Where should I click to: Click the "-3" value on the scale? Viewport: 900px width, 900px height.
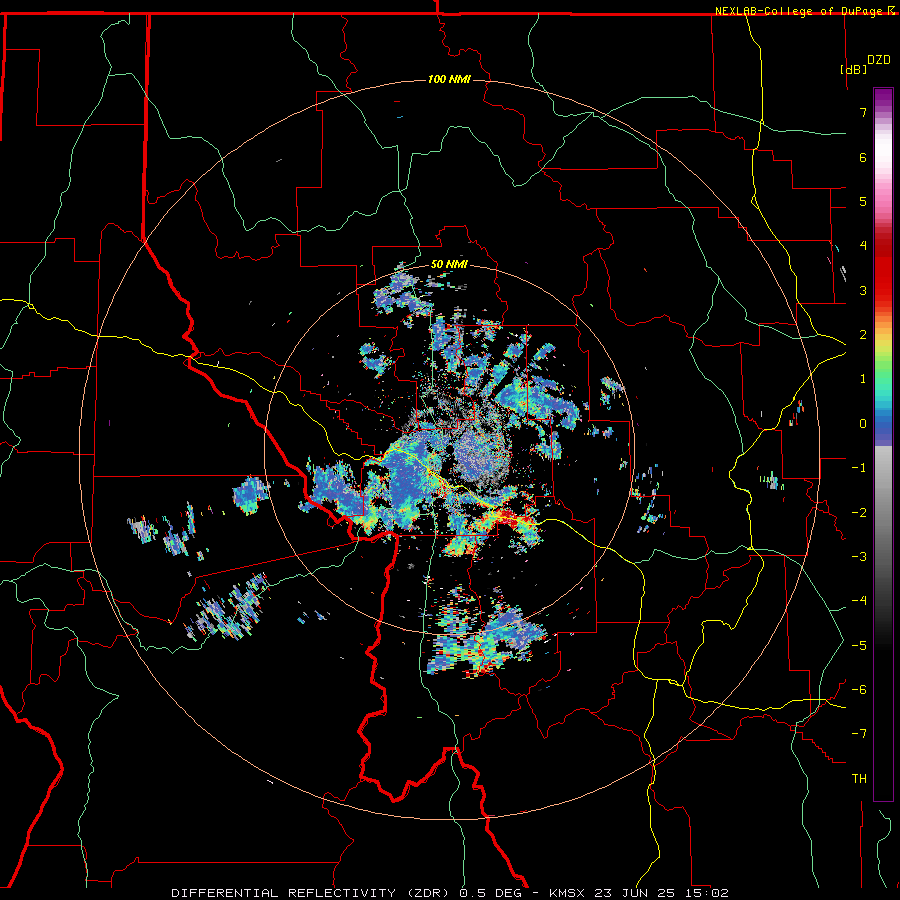click(859, 557)
